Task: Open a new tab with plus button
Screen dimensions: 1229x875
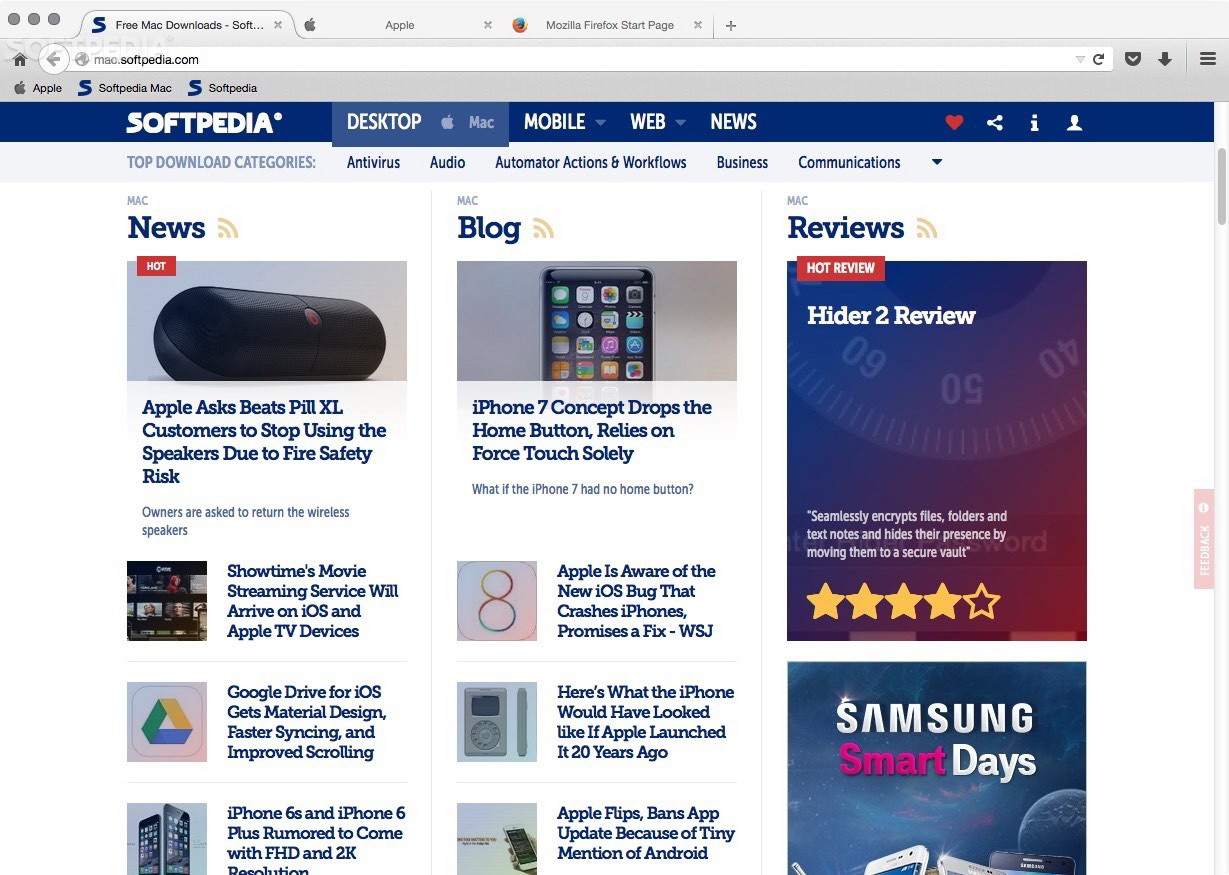Action: click(x=731, y=26)
